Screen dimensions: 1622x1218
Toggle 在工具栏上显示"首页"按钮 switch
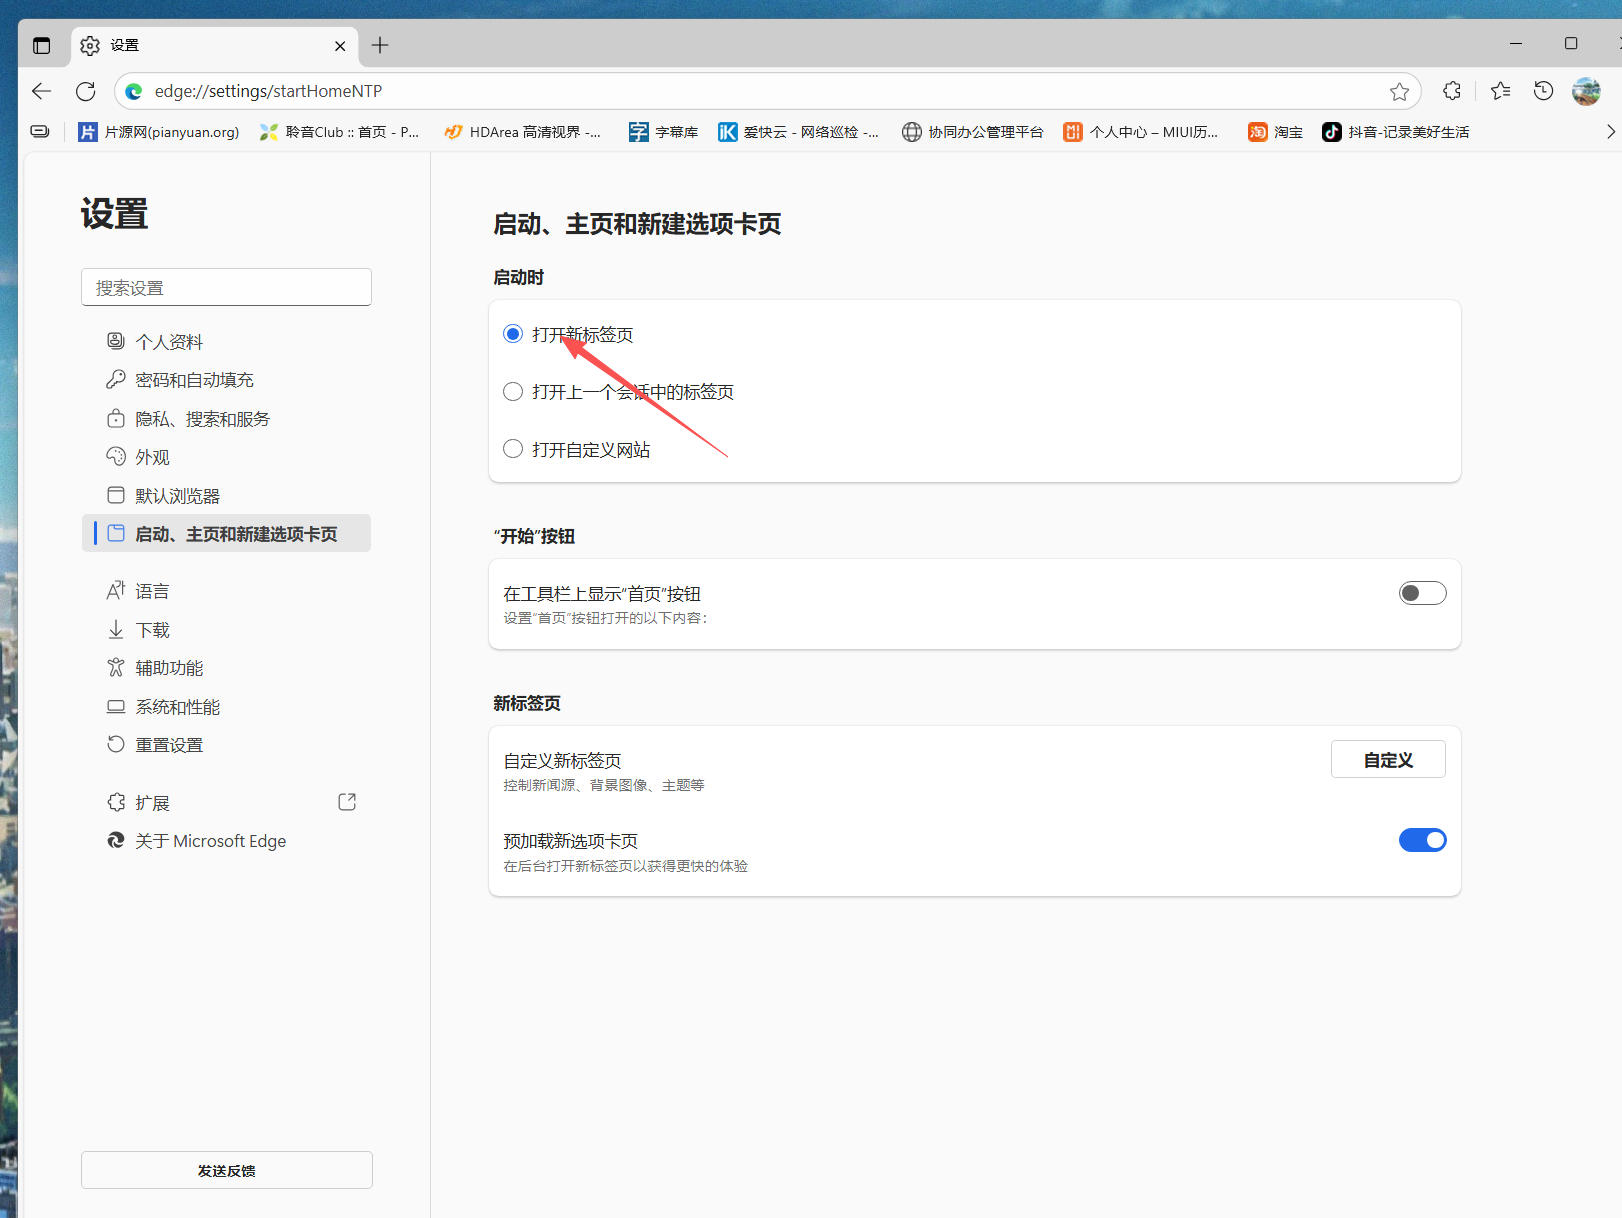1422,593
